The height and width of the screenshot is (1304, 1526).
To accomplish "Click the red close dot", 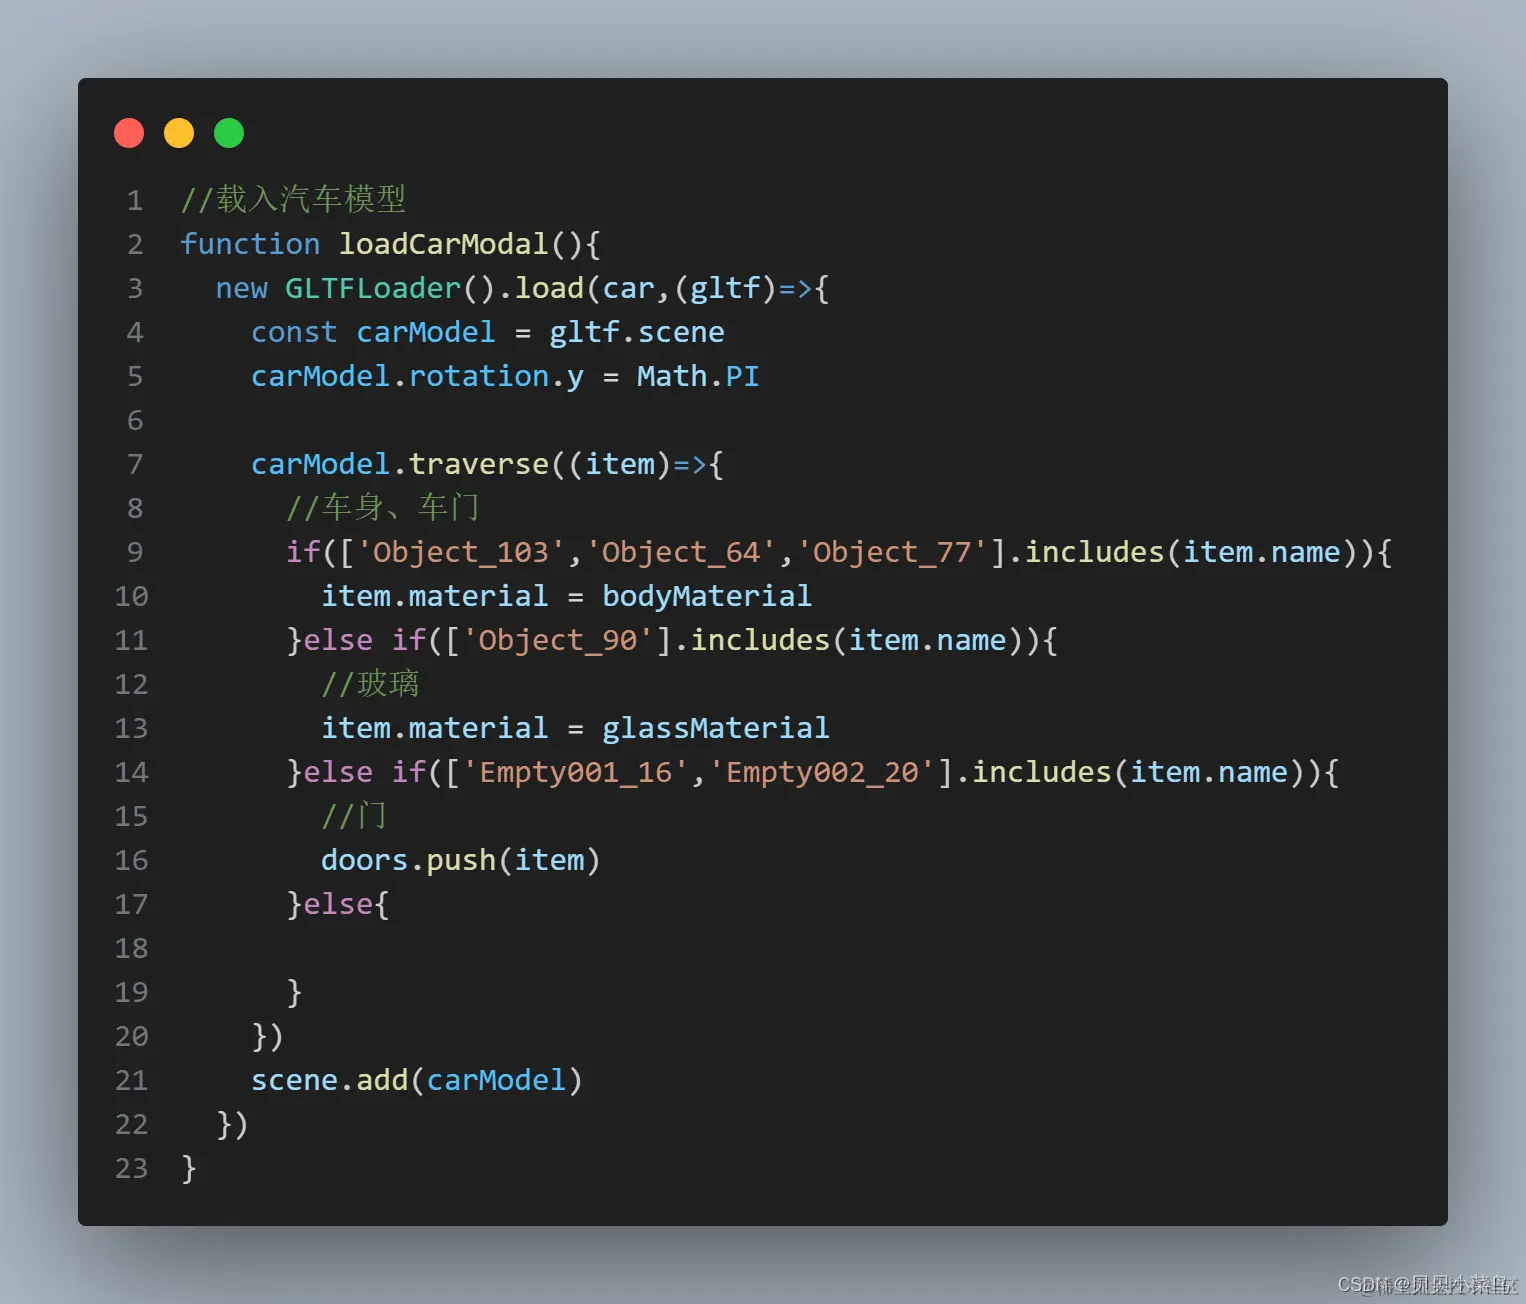I will pos(129,133).
